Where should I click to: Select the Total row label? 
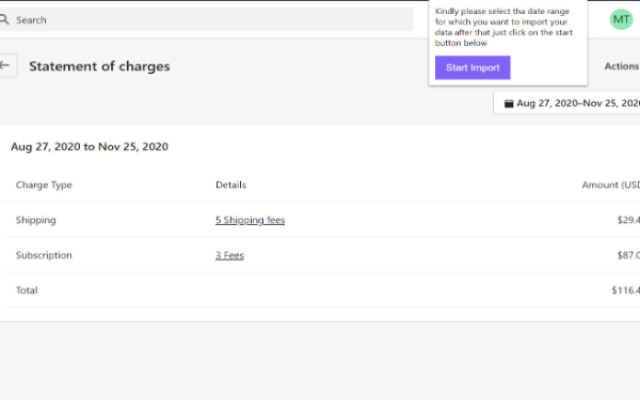click(x=27, y=290)
